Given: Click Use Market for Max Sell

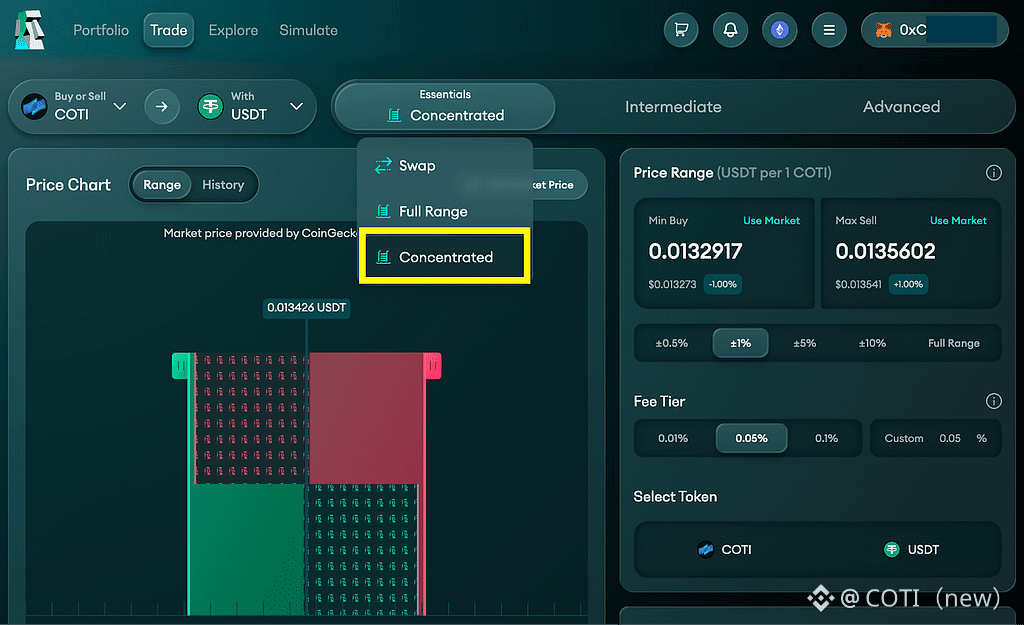Looking at the screenshot, I should tap(958, 221).
